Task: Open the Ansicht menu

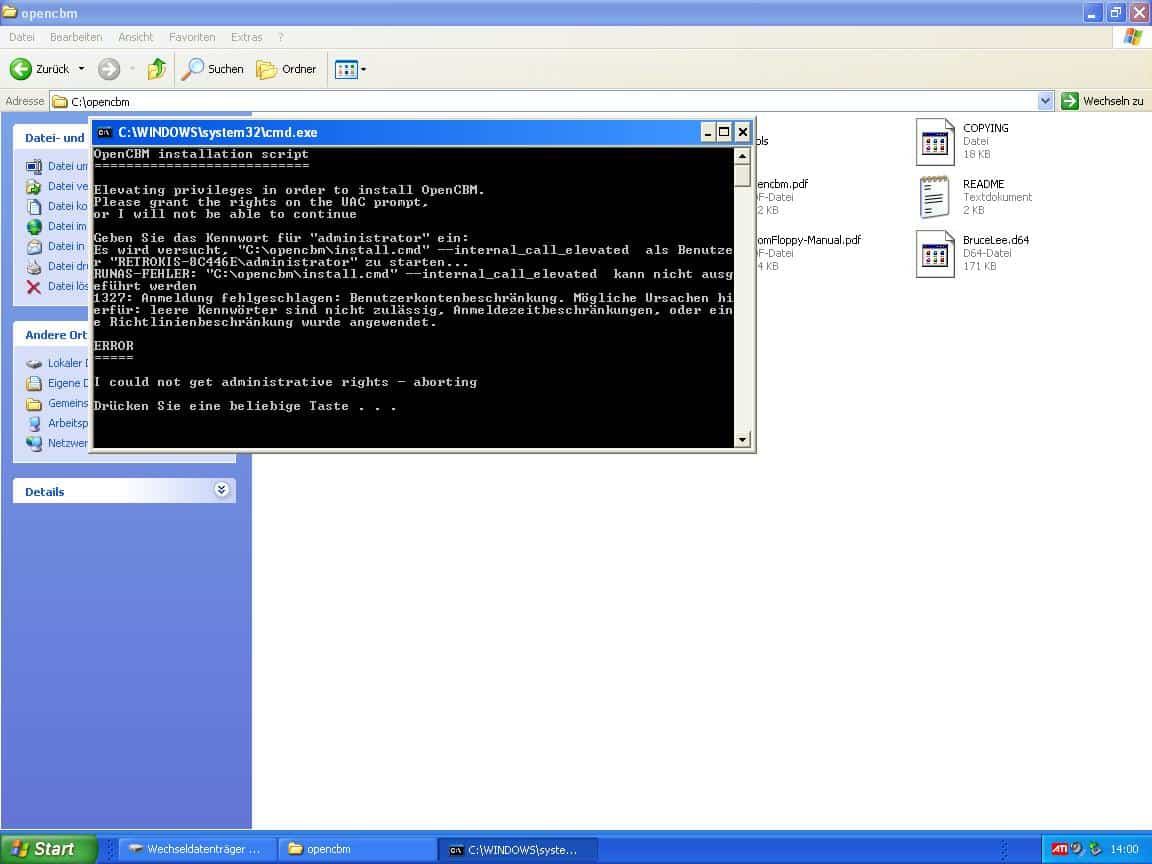Action: tap(135, 37)
